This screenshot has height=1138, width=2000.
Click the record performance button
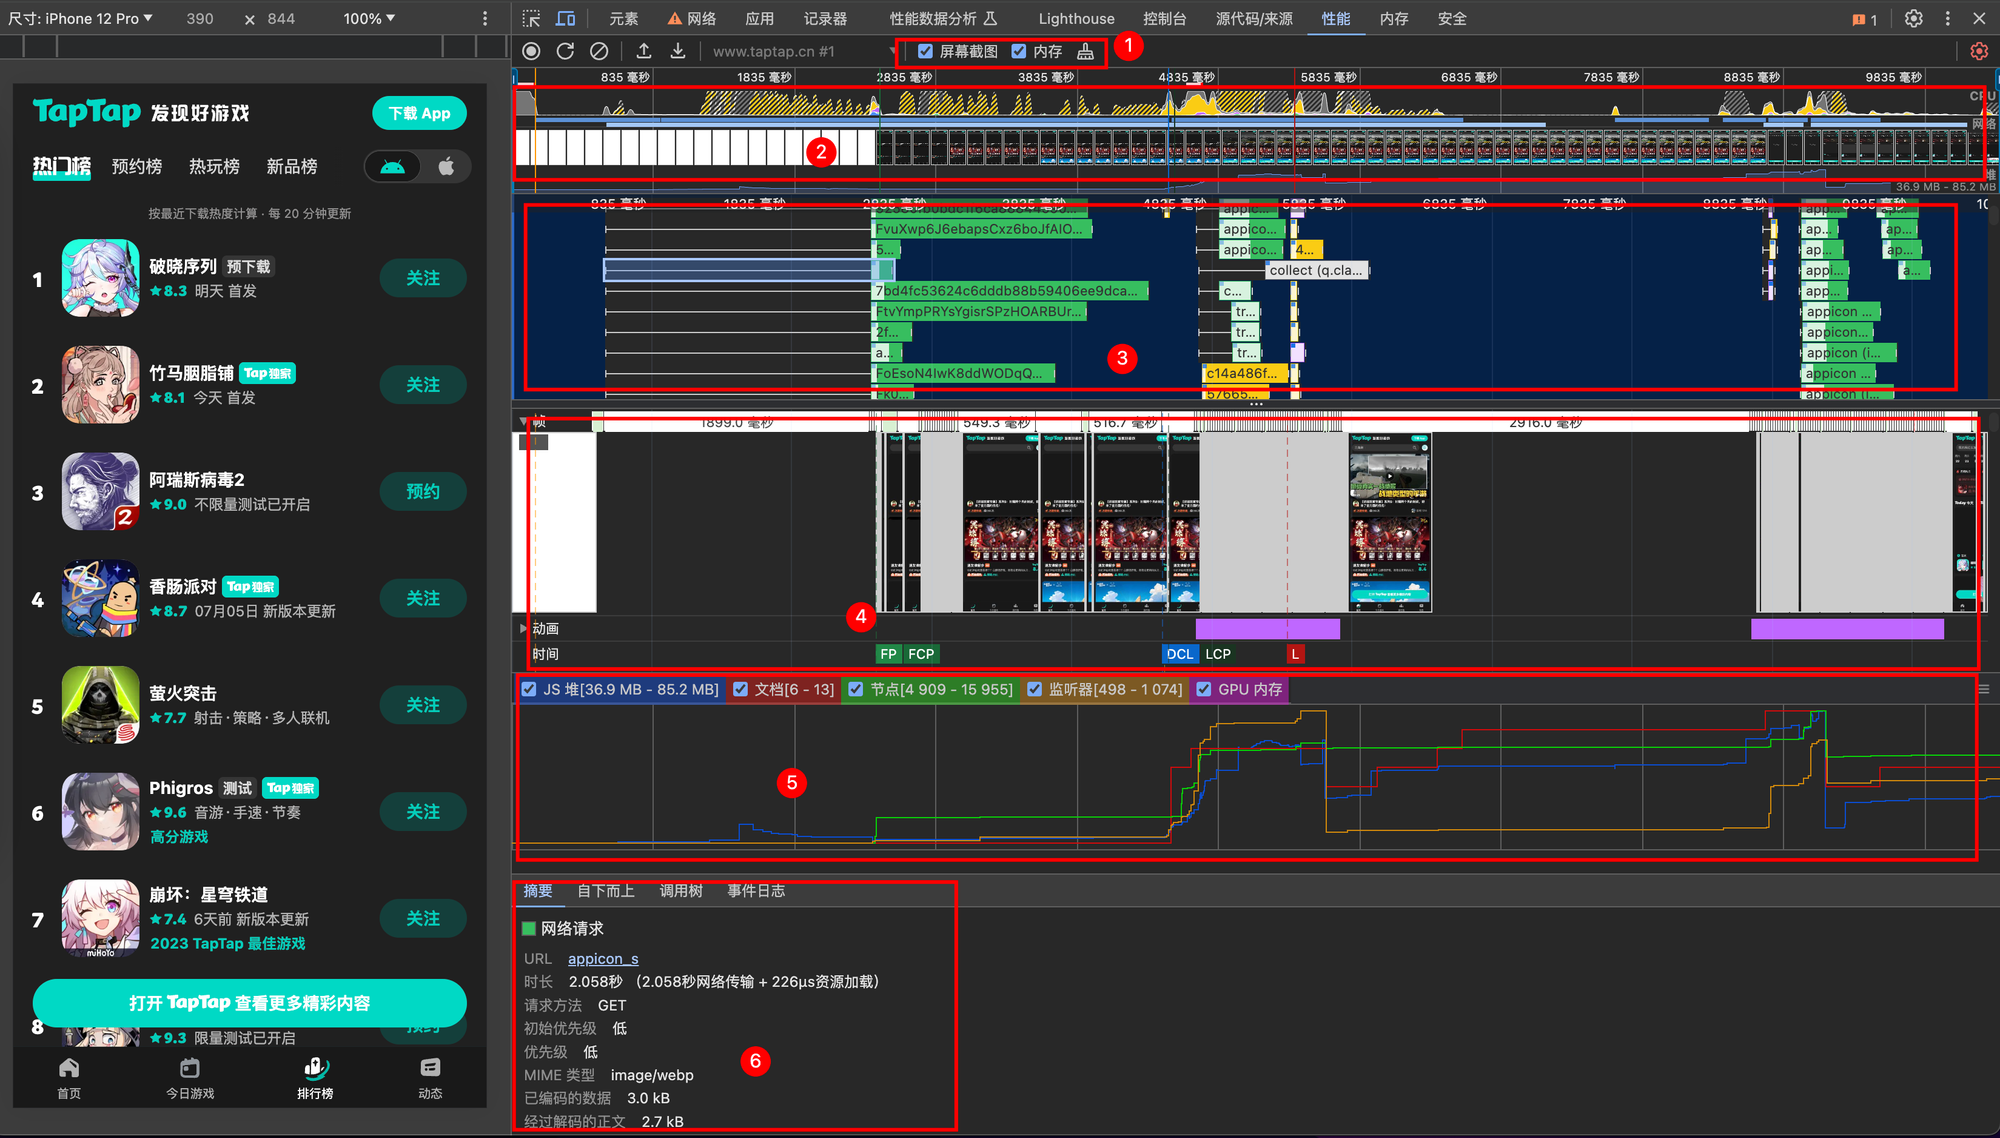pyautogui.click(x=532, y=51)
